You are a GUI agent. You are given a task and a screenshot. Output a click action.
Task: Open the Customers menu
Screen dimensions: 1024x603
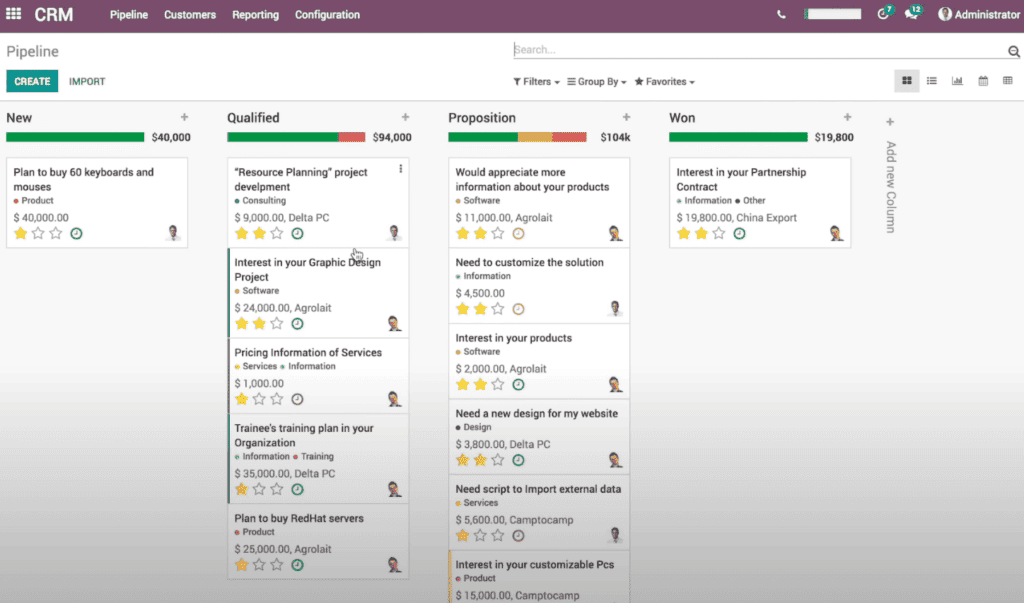coord(190,14)
